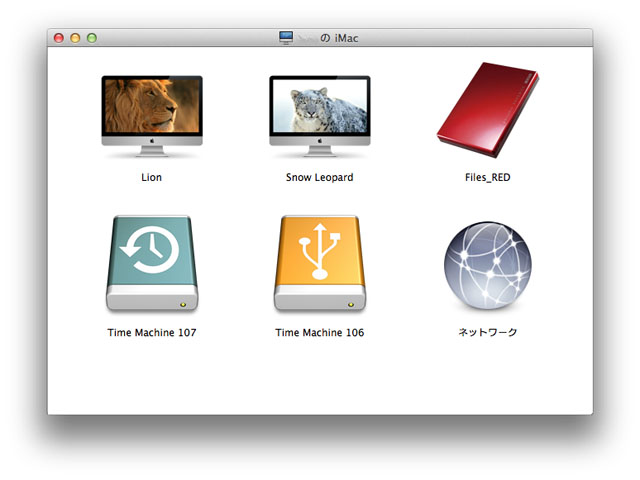640x480 pixels.
Task: Click the "Time Machine 106" label text
Action: 320,333
